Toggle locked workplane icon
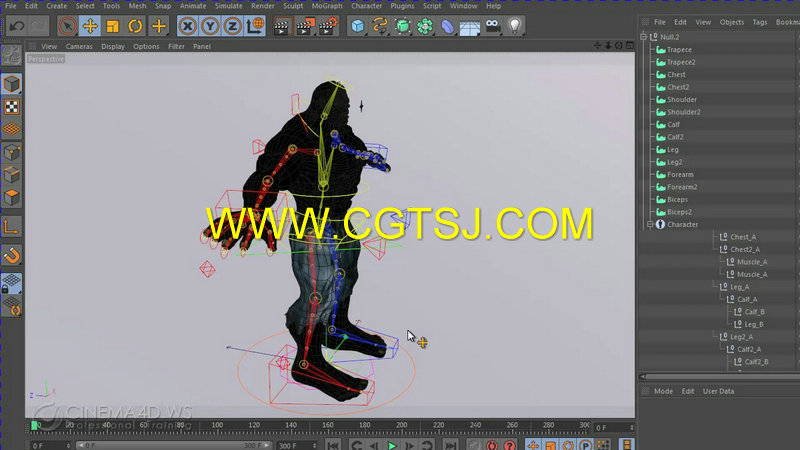 click(x=11, y=283)
